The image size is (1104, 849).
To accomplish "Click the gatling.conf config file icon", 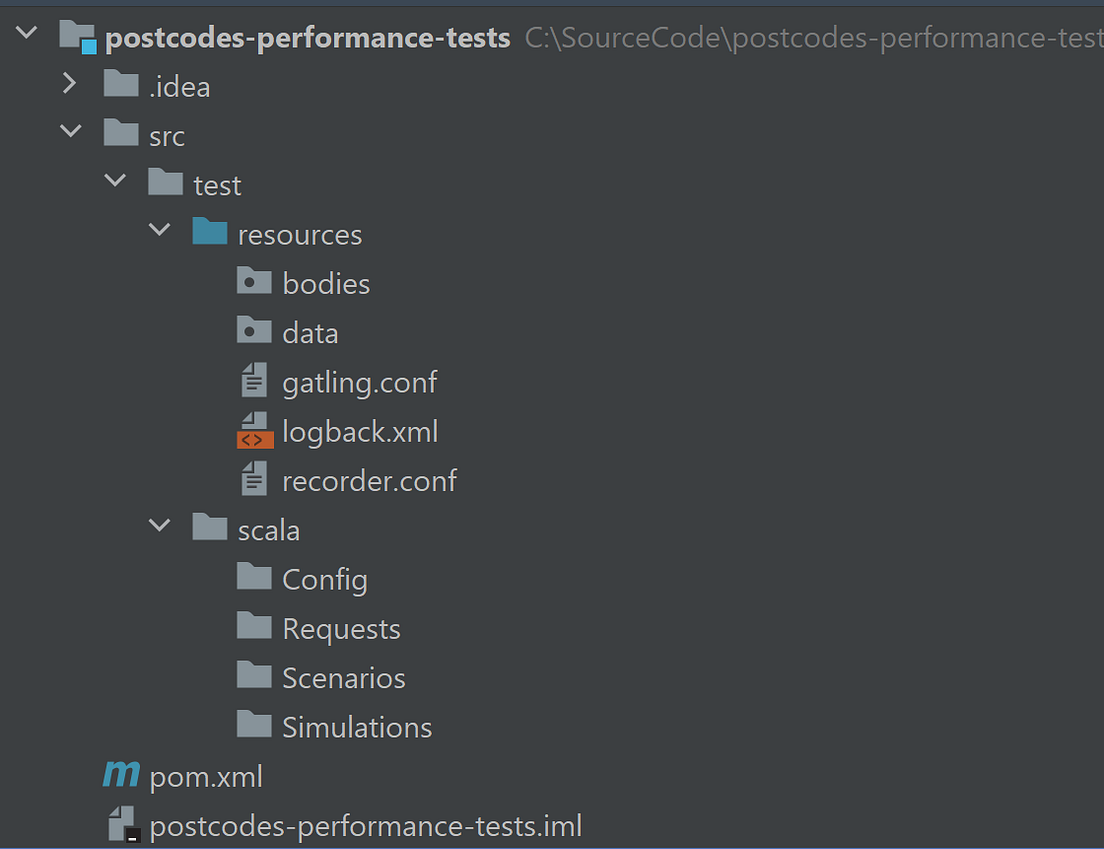I will (253, 381).
